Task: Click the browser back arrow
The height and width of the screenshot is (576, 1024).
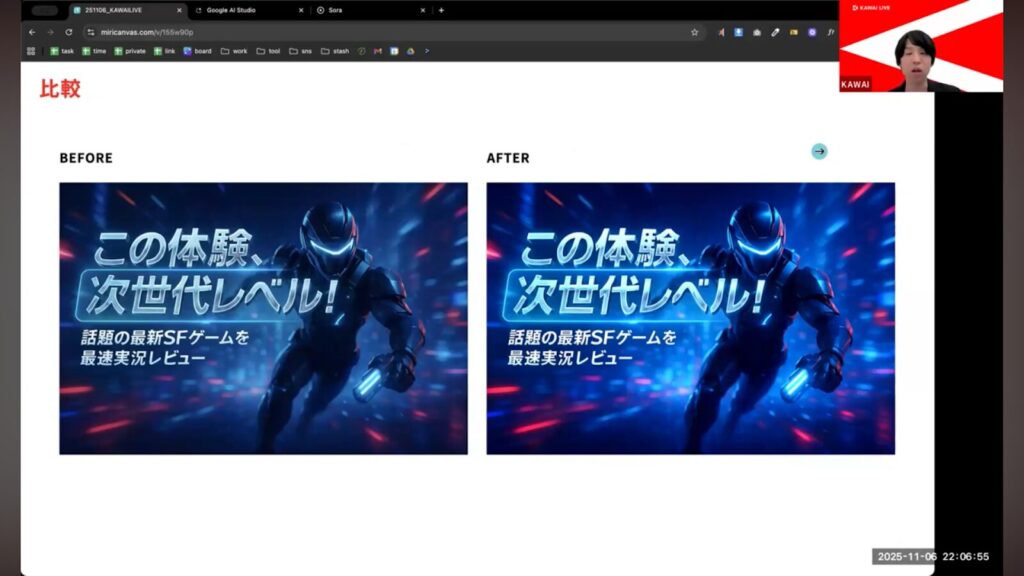Action: tap(32, 32)
